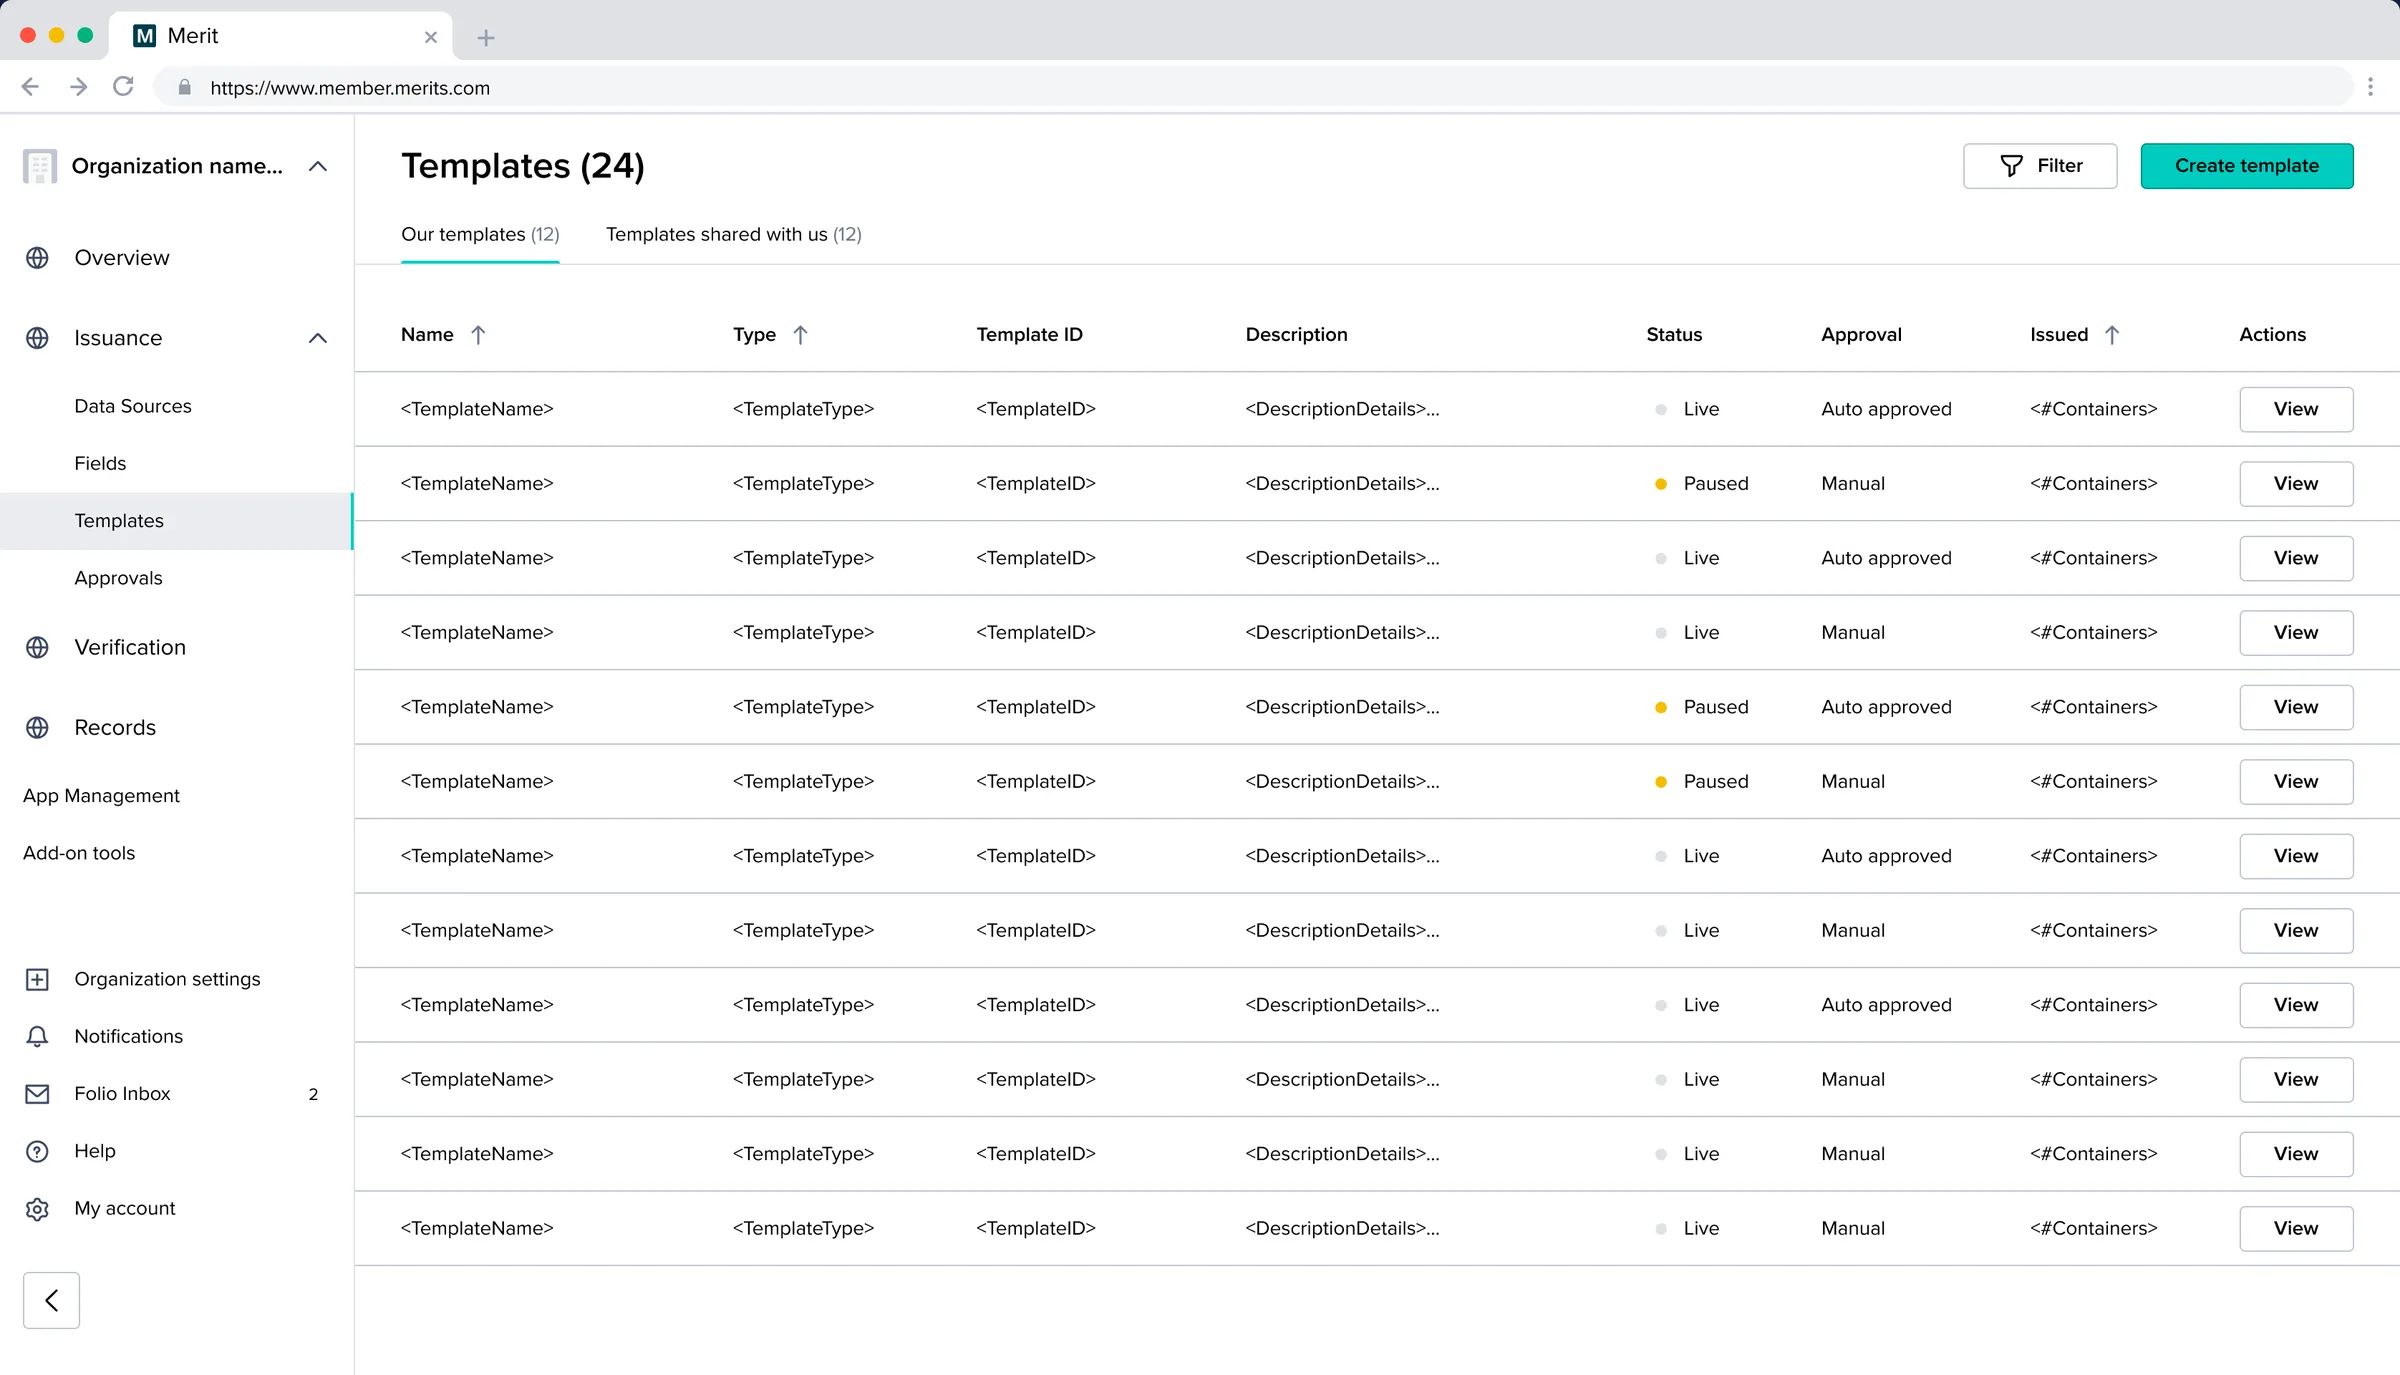Click View on the last template row
Screen dimensions: 2400x1375
(x=2296, y=1228)
